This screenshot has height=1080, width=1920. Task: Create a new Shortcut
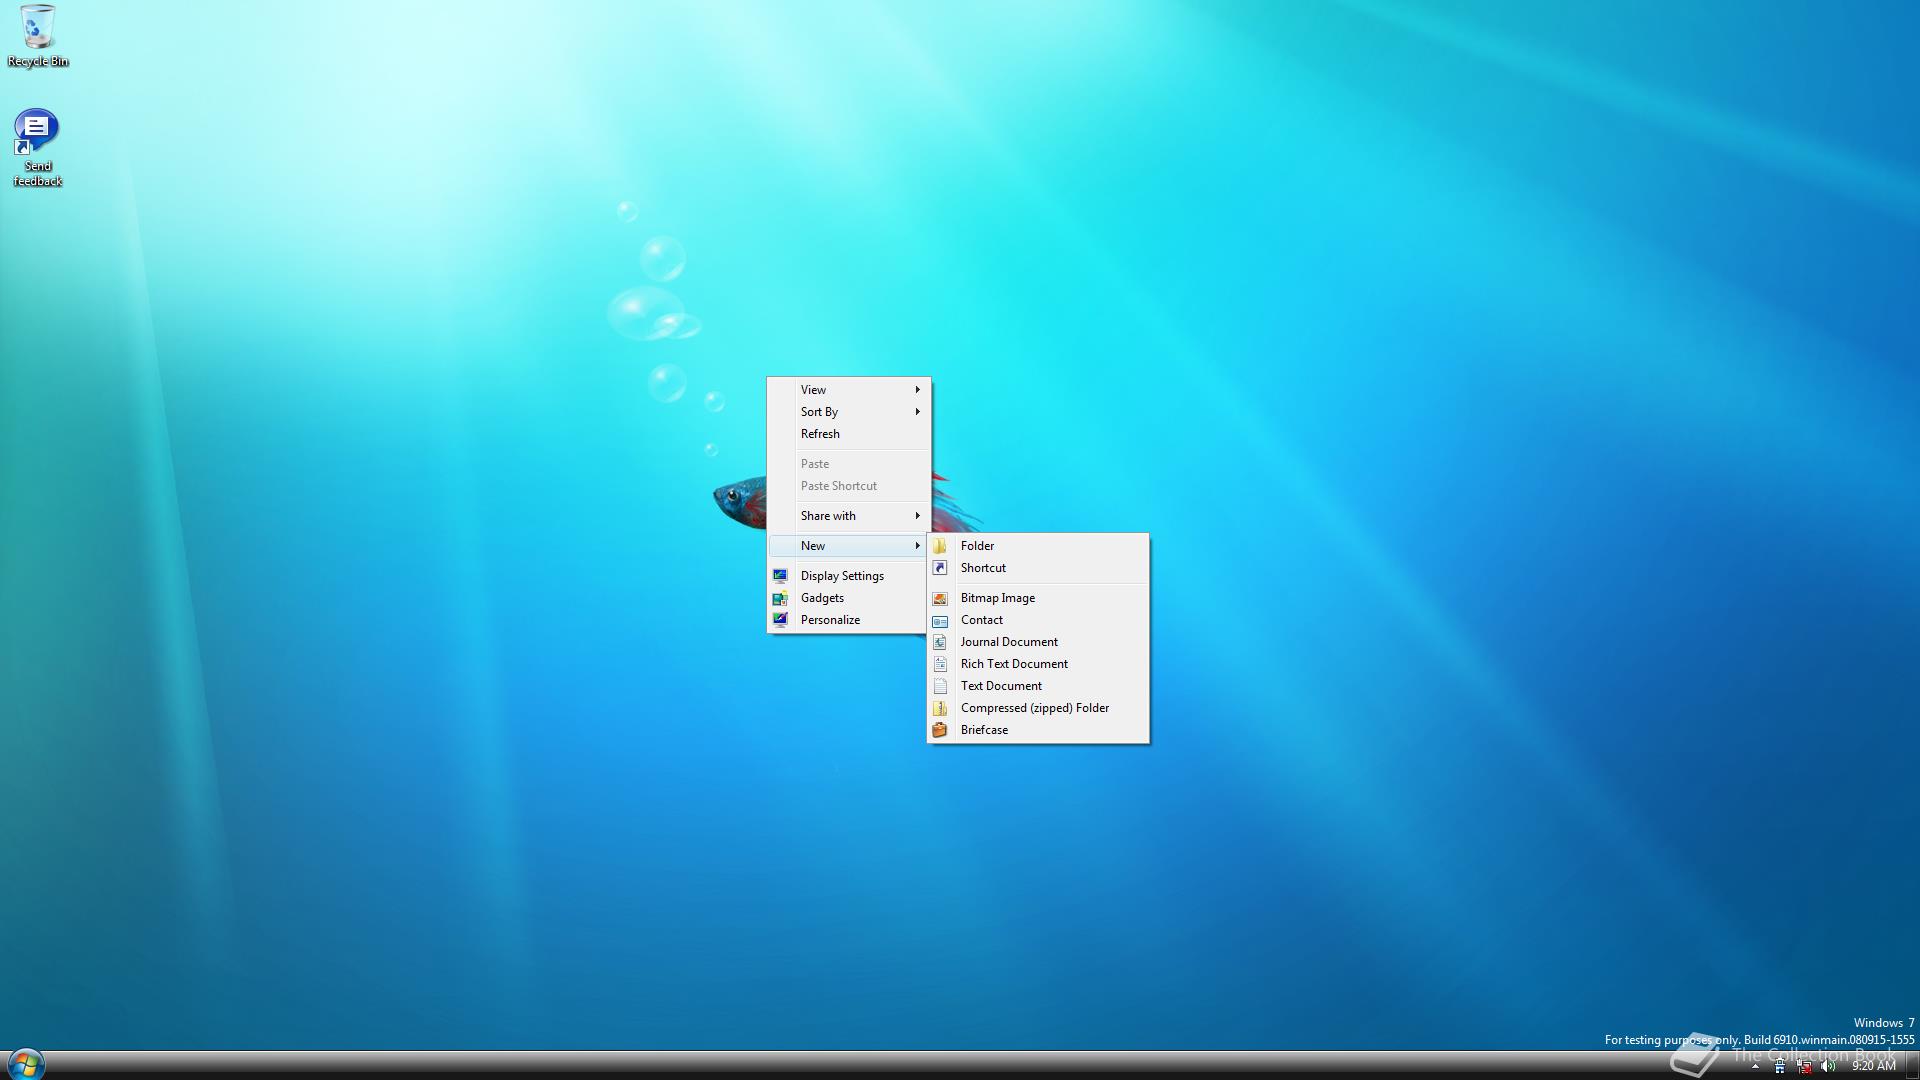1038,568
